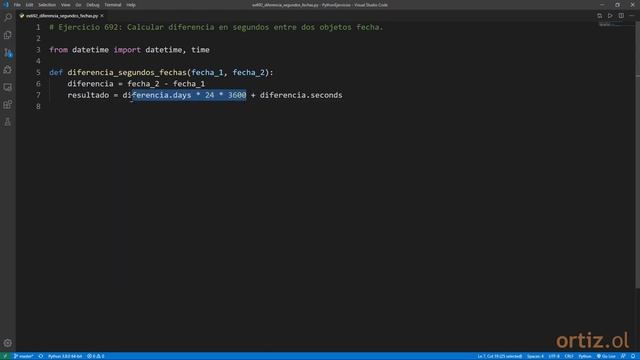This screenshot has height=360, width=640.
Task: Open the Terminal menu
Action: tap(113, 5)
